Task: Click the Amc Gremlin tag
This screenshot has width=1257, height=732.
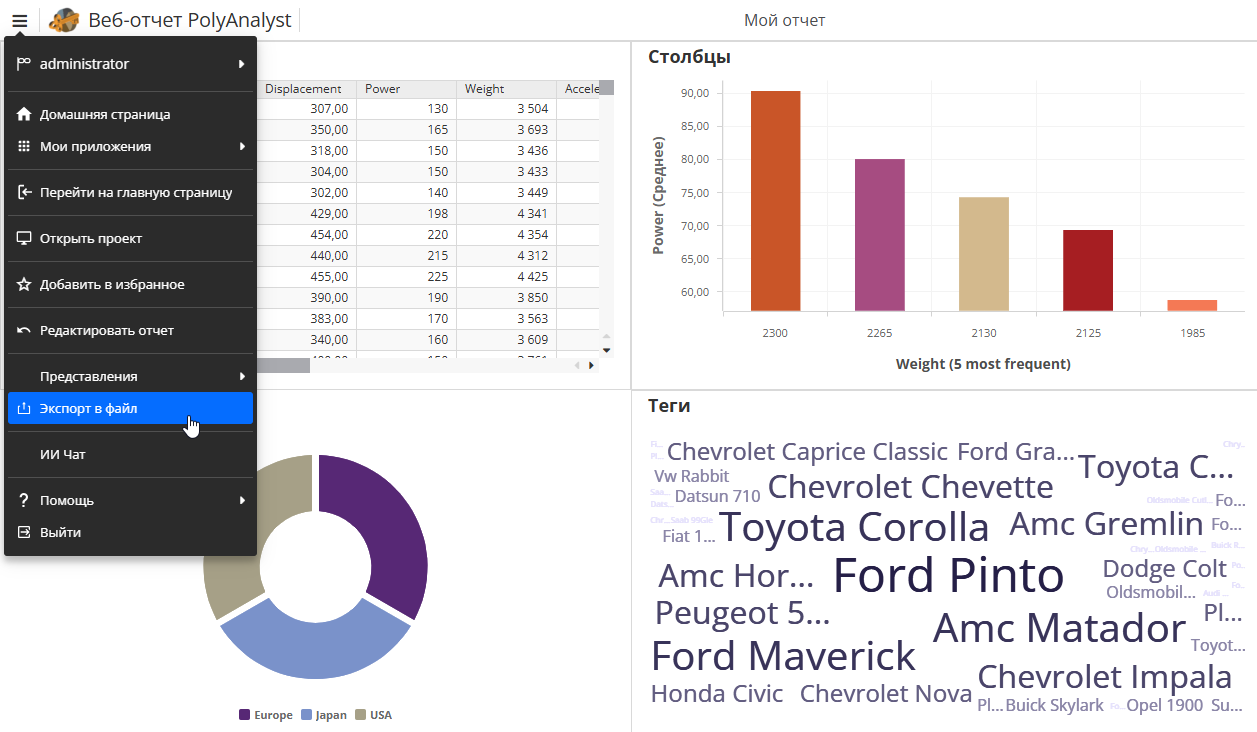Action: coord(1106,524)
